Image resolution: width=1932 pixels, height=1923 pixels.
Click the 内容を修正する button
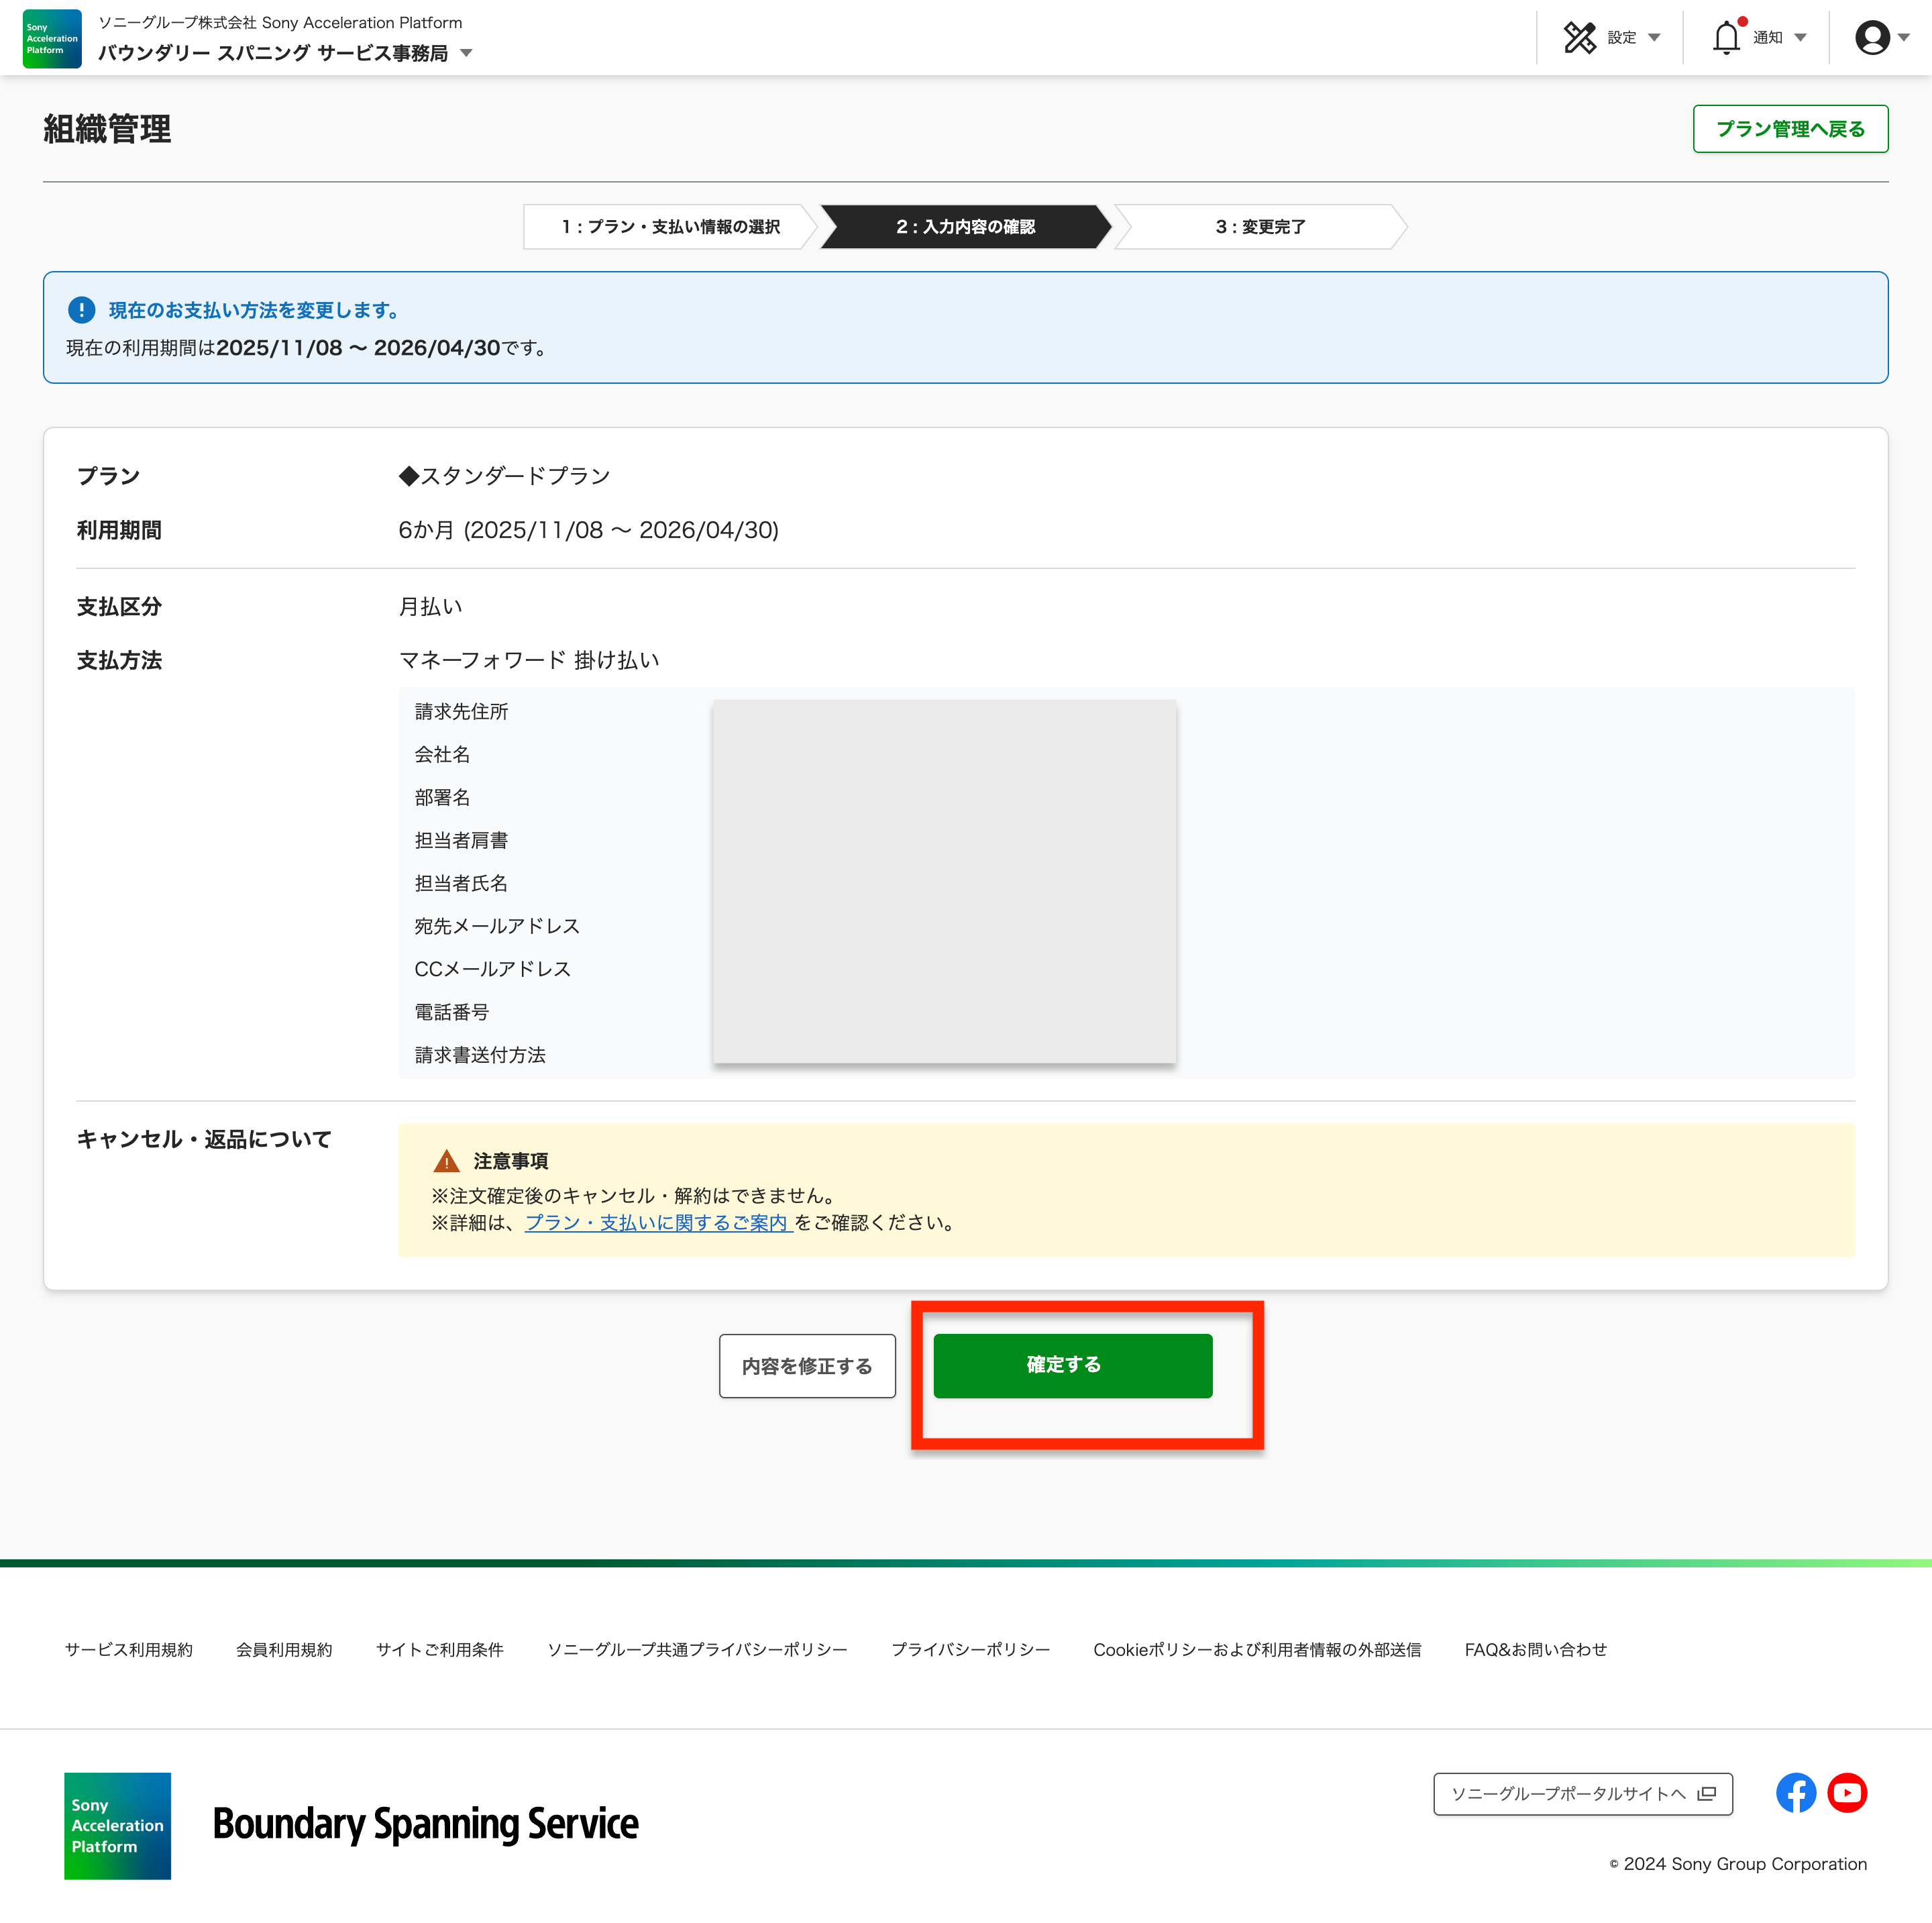point(807,1366)
